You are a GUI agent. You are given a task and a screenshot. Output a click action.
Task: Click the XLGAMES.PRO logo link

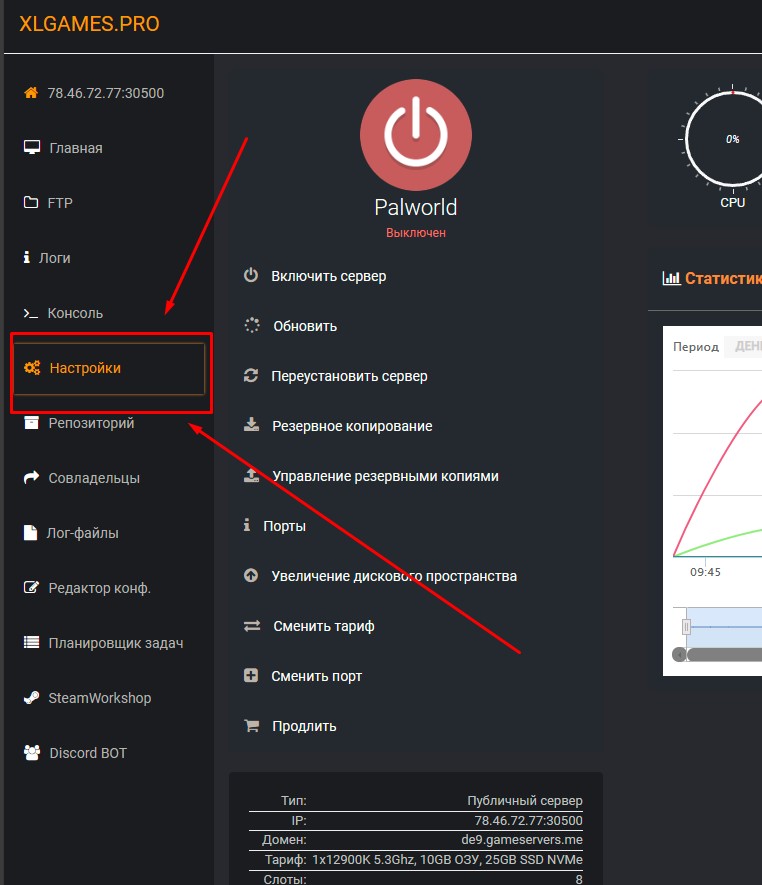pos(89,24)
